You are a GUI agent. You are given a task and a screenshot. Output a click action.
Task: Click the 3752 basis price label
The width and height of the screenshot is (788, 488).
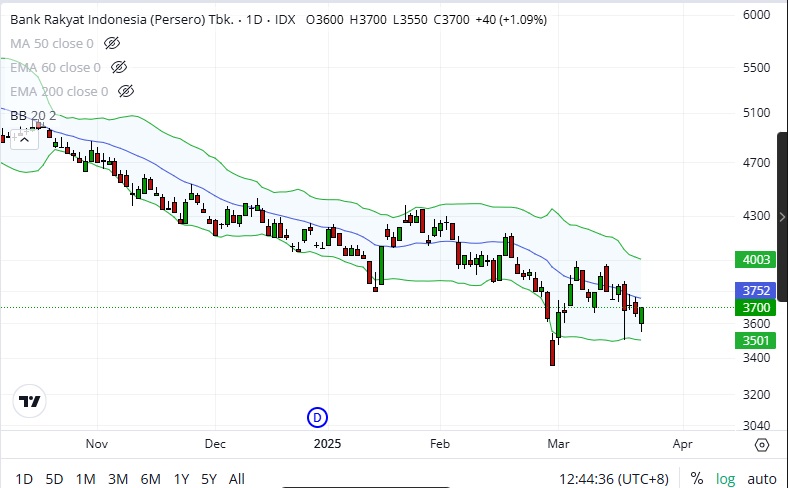(755, 290)
